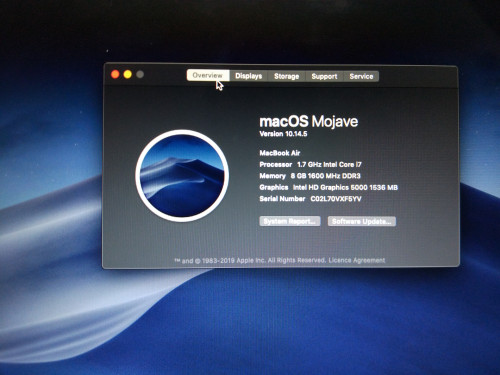The width and height of the screenshot is (500, 375).
Task: Click the System Report button
Action: tap(290, 221)
